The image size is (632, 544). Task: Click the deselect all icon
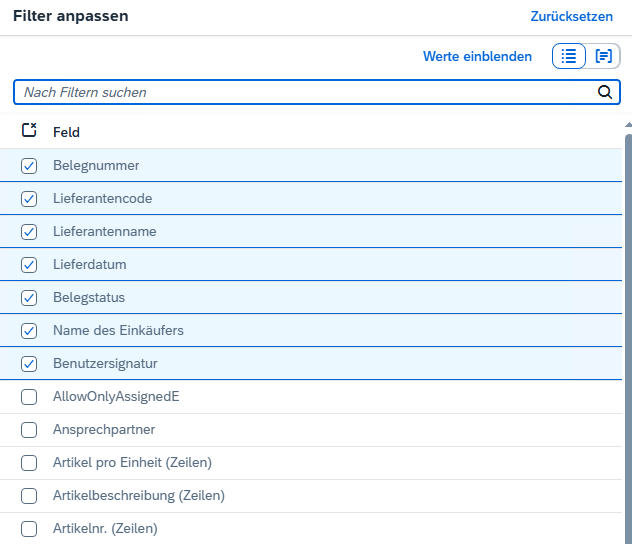[x=29, y=131]
